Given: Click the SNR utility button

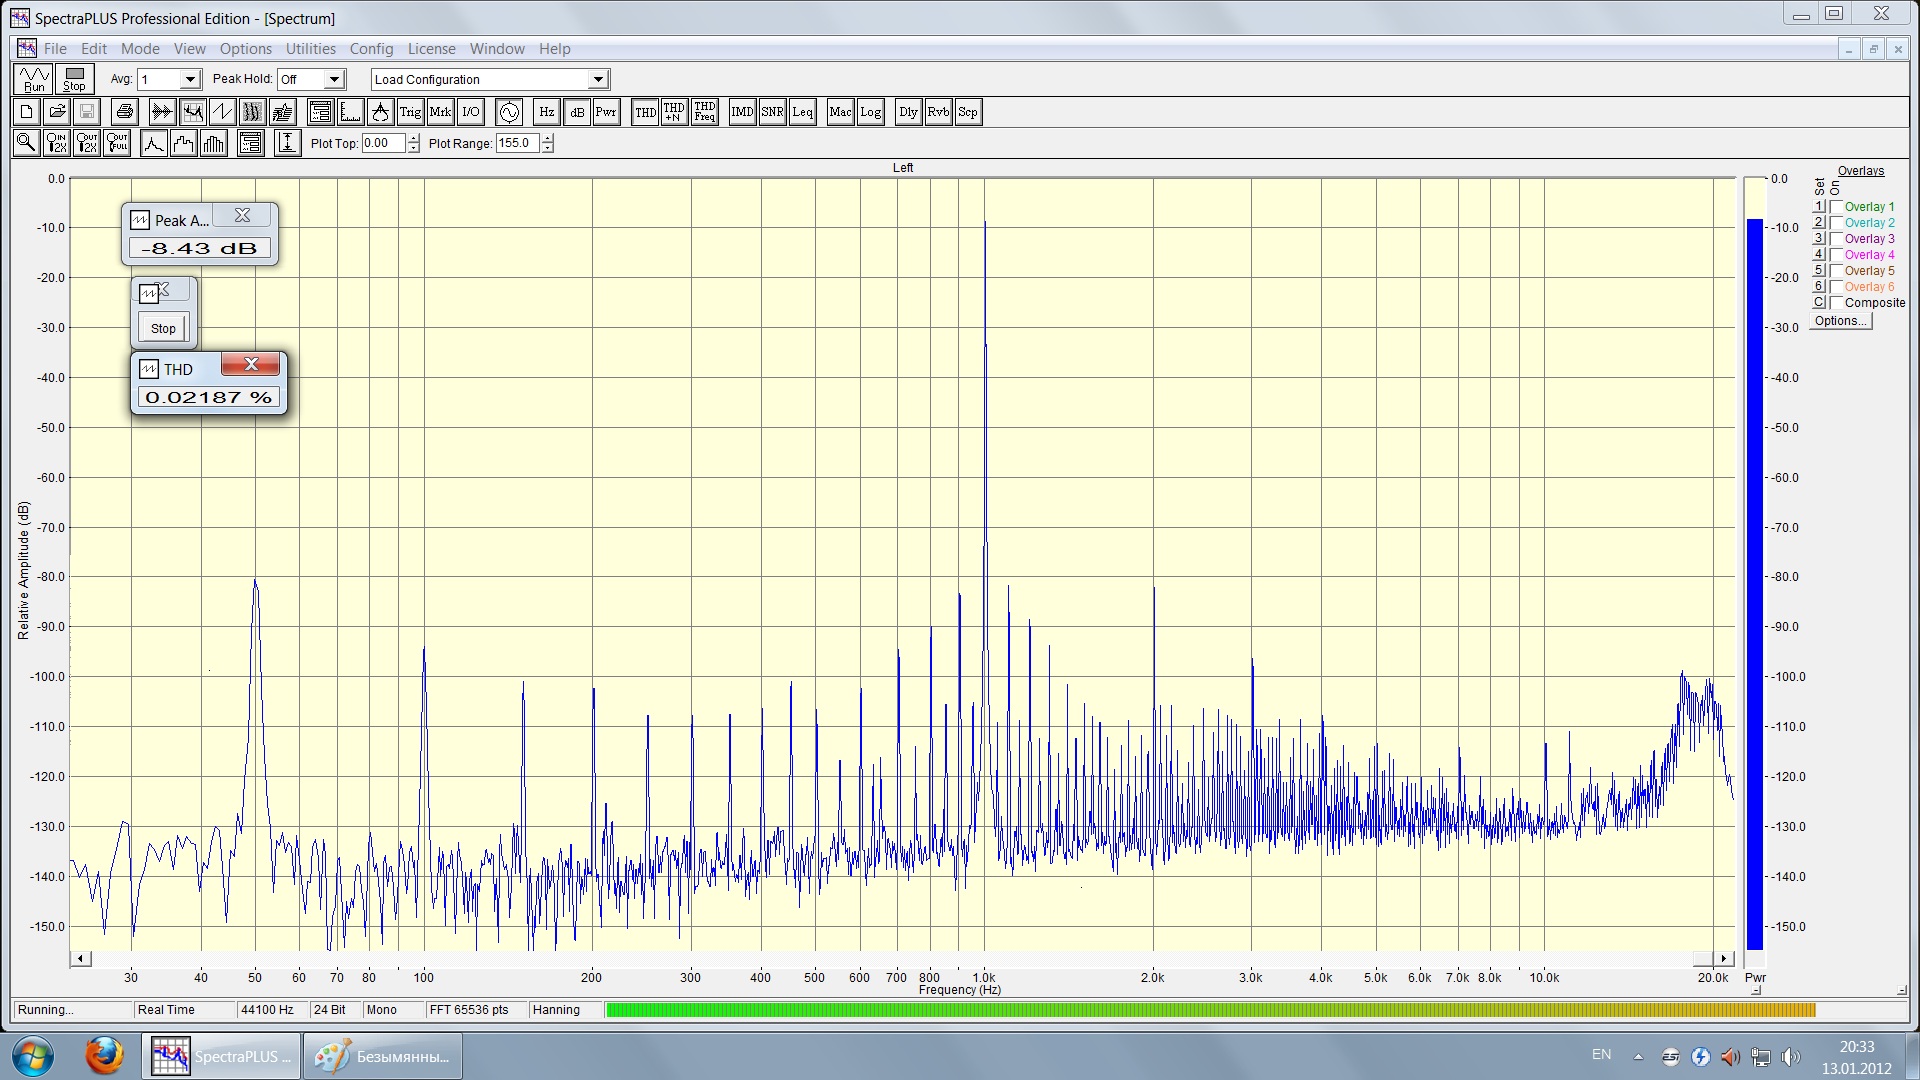Looking at the screenshot, I should [x=772, y=112].
